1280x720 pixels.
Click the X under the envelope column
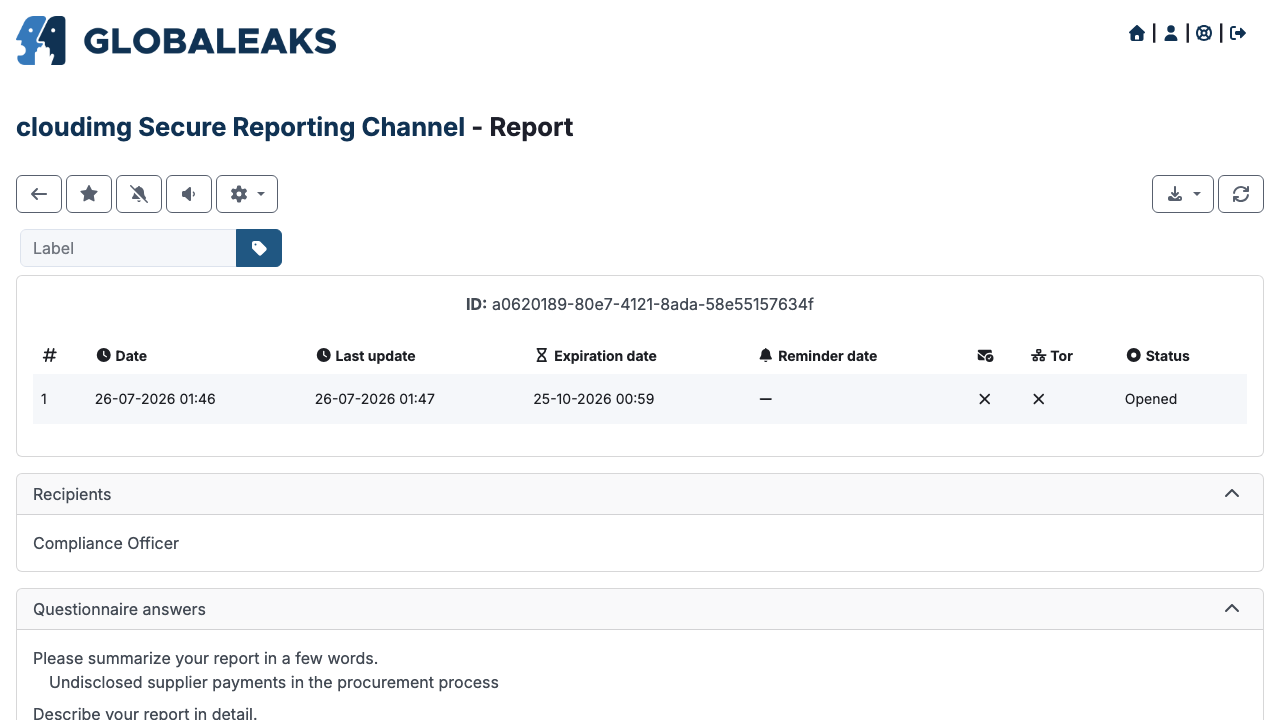985,399
